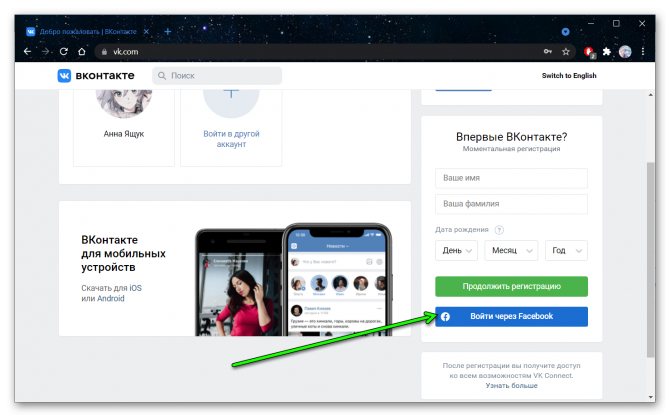Click the browser back arrow
Image resolution: width=670 pixels, height=417 pixels.
tap(27, 52)
